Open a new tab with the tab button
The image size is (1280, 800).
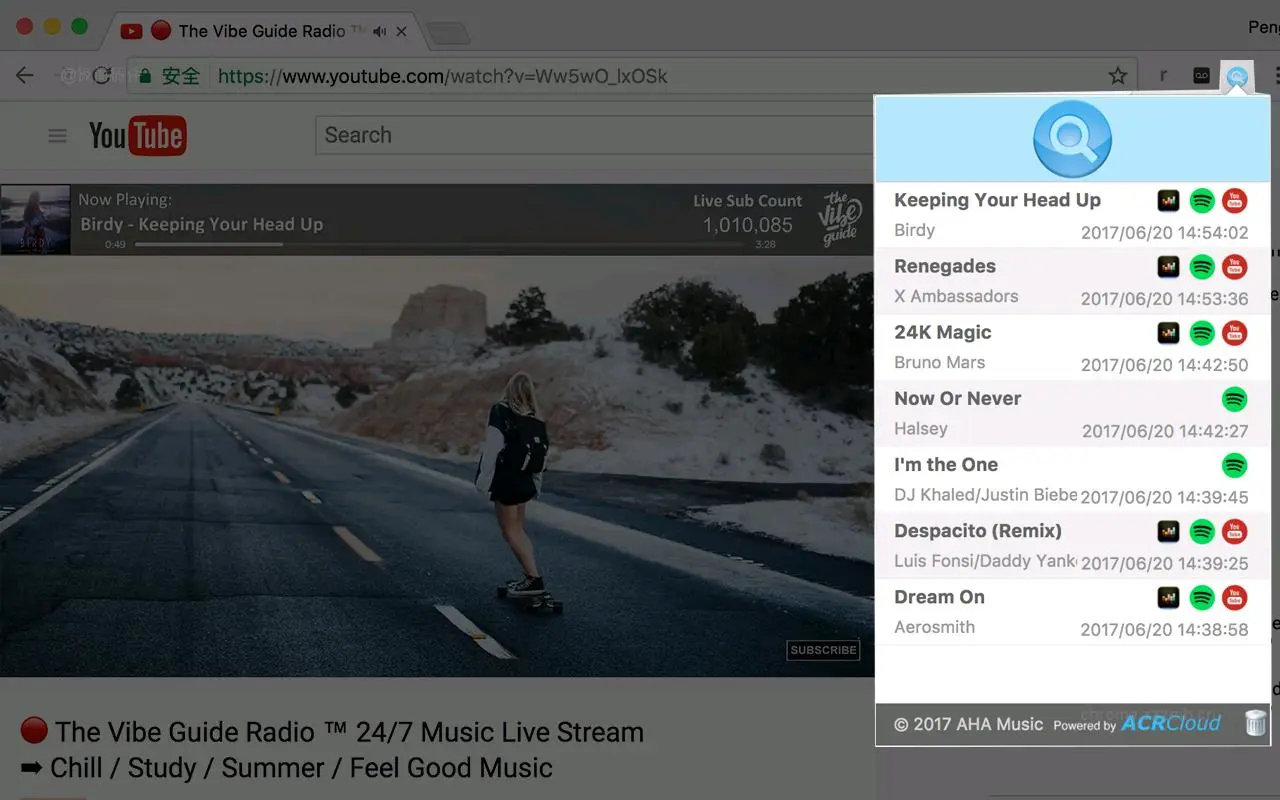click(x=448, y=33)
